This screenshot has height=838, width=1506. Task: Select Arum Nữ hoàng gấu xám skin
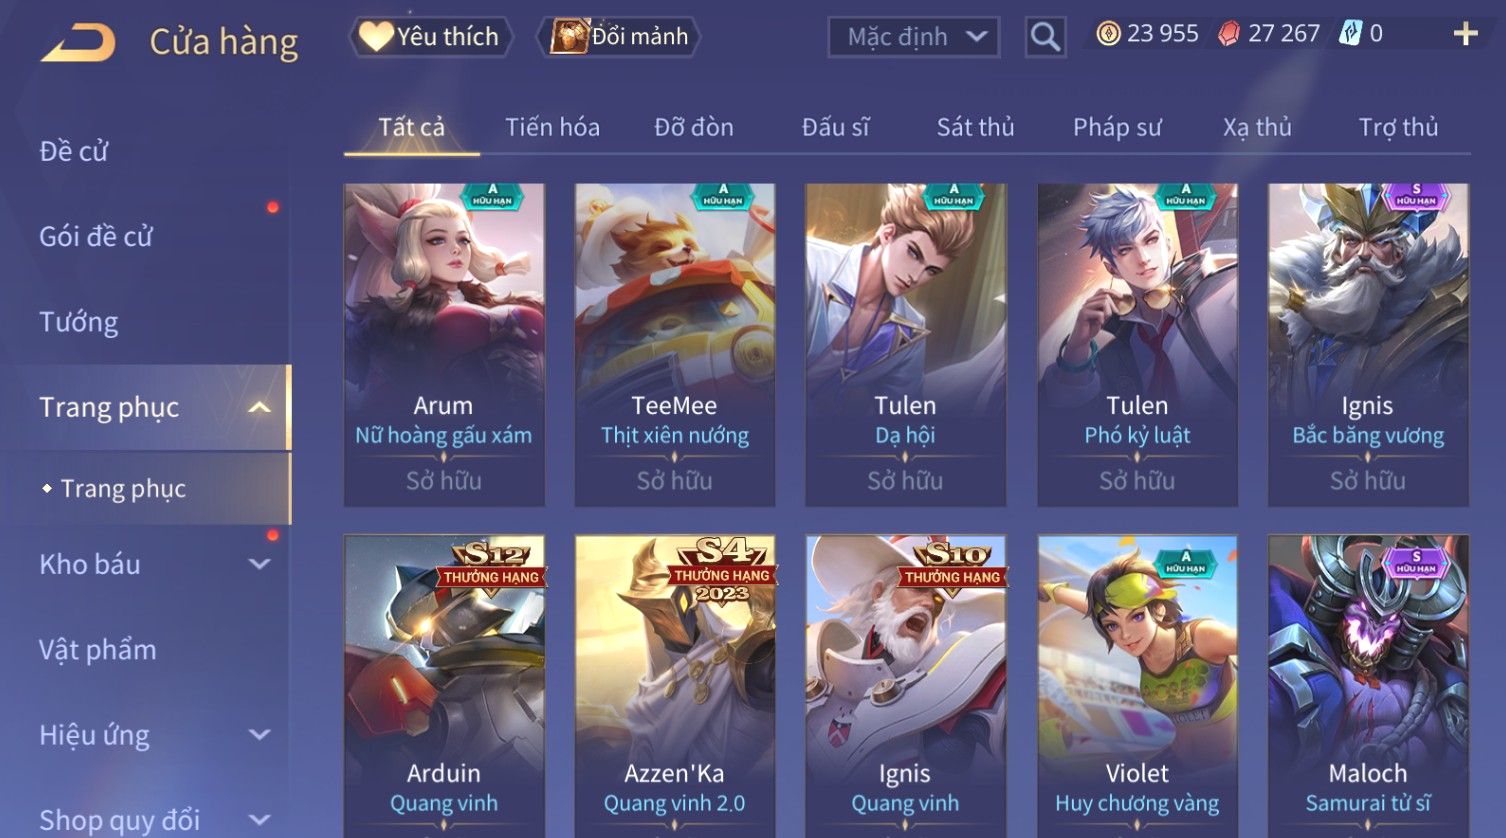click(x=444, y=344)
